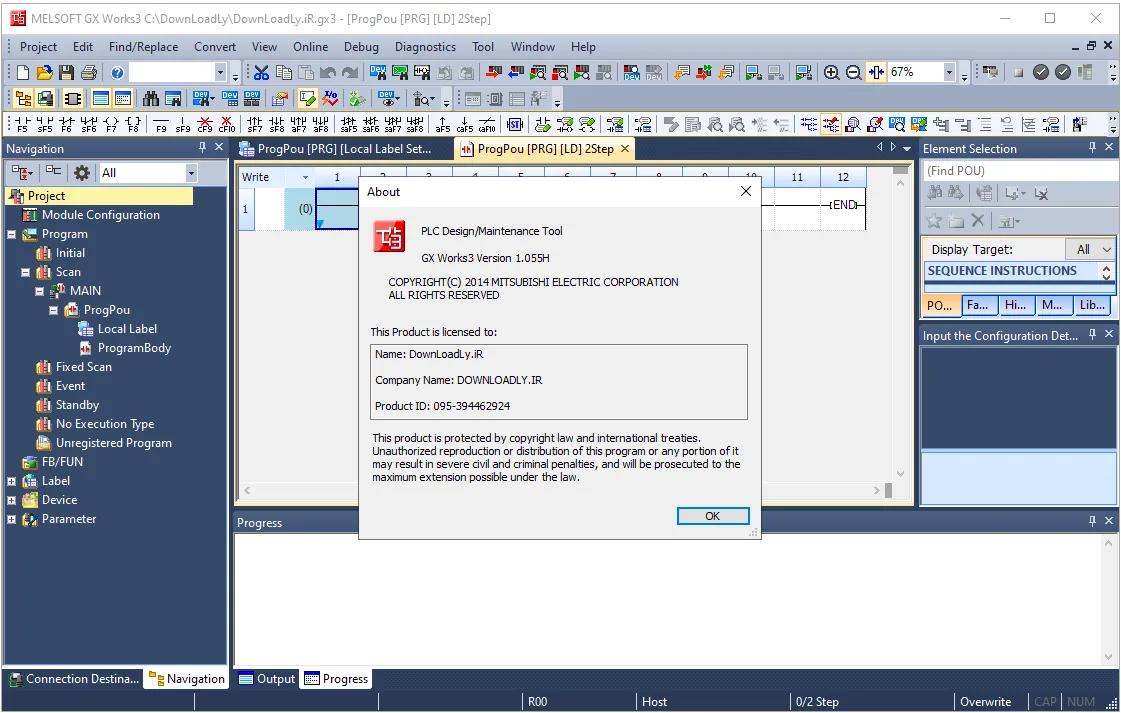The height and width of the screenshot is (713, 1121).
Task: Zoom out with the minus magnifier icon
Action: point(854,72)
